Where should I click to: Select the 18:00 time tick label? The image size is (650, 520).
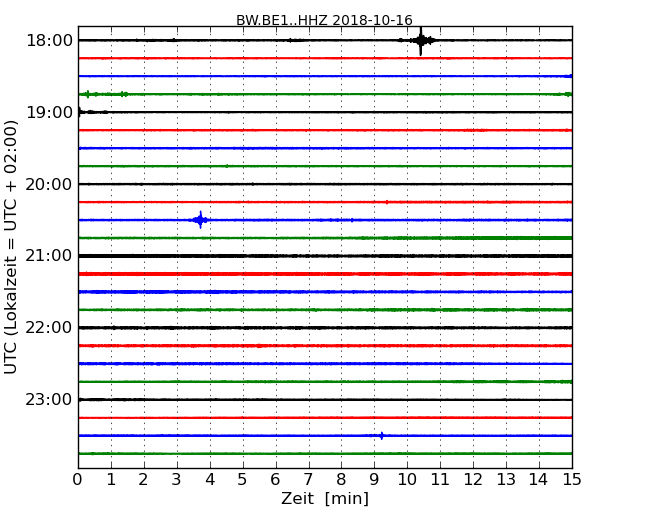[x=49, y=41]
